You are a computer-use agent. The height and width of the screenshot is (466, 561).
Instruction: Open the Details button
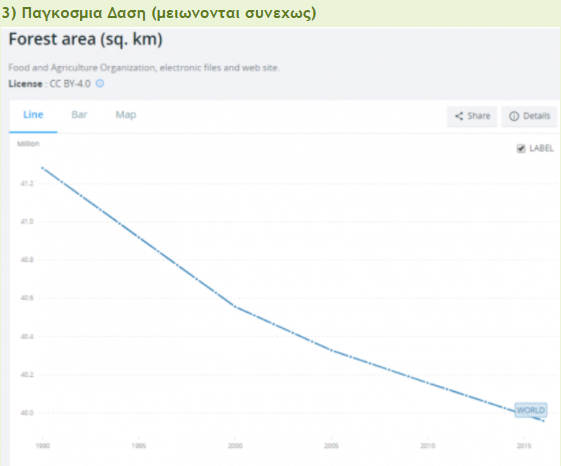529,116
